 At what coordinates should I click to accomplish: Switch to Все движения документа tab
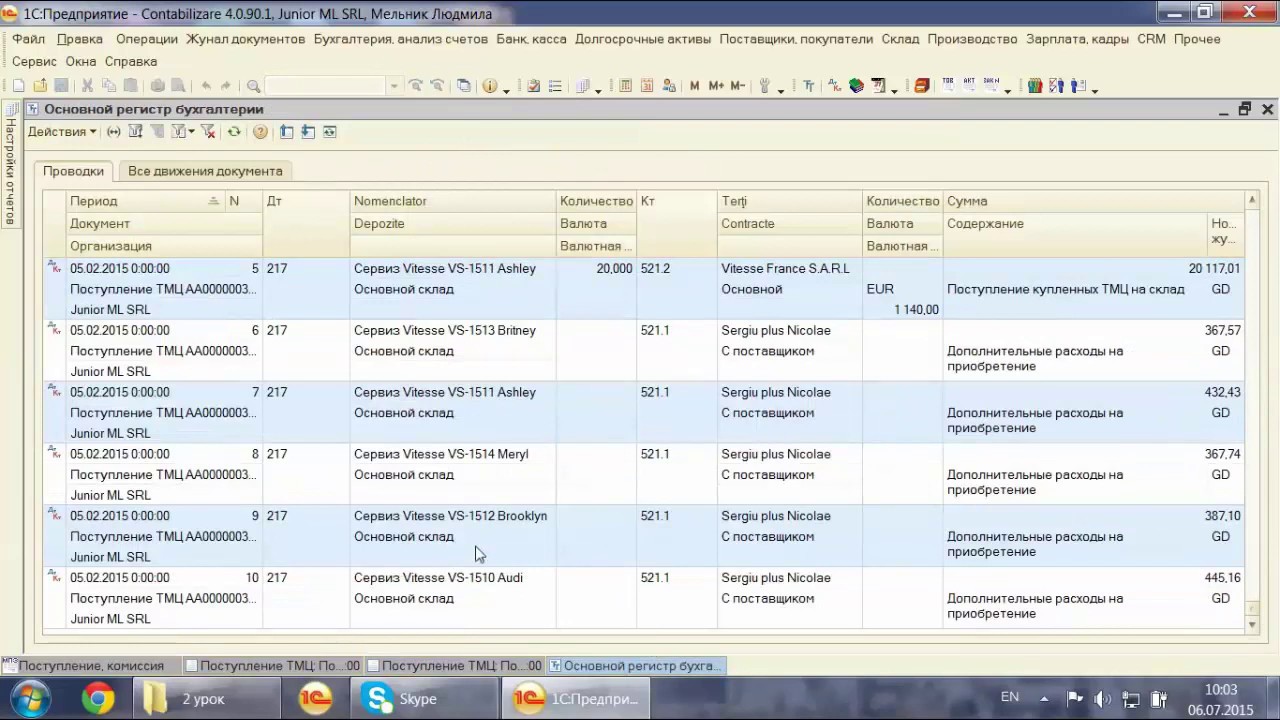click(x=205, y=171)
